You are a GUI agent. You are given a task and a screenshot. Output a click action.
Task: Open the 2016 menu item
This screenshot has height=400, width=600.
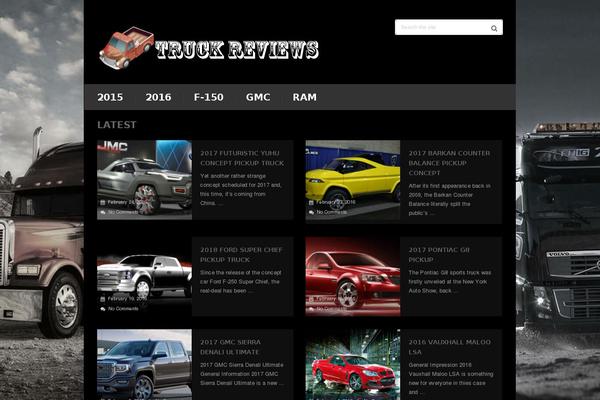pyautogui.click(x=158, y=97)
